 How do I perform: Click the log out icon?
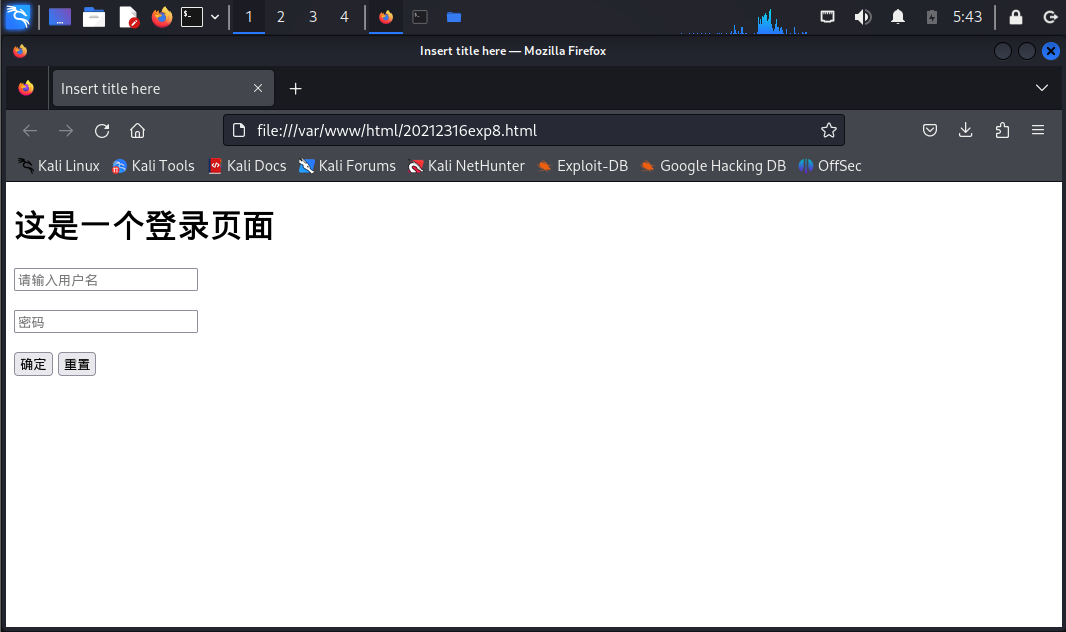[1050, 17]
